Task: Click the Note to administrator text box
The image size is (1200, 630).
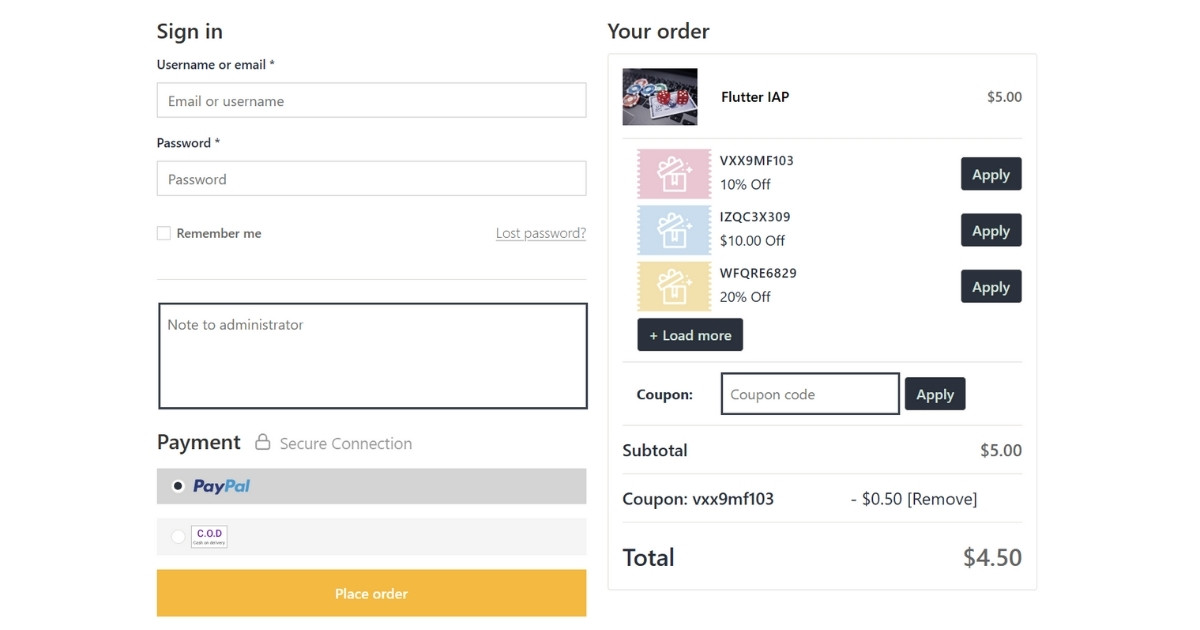Action: pos(371,355)
